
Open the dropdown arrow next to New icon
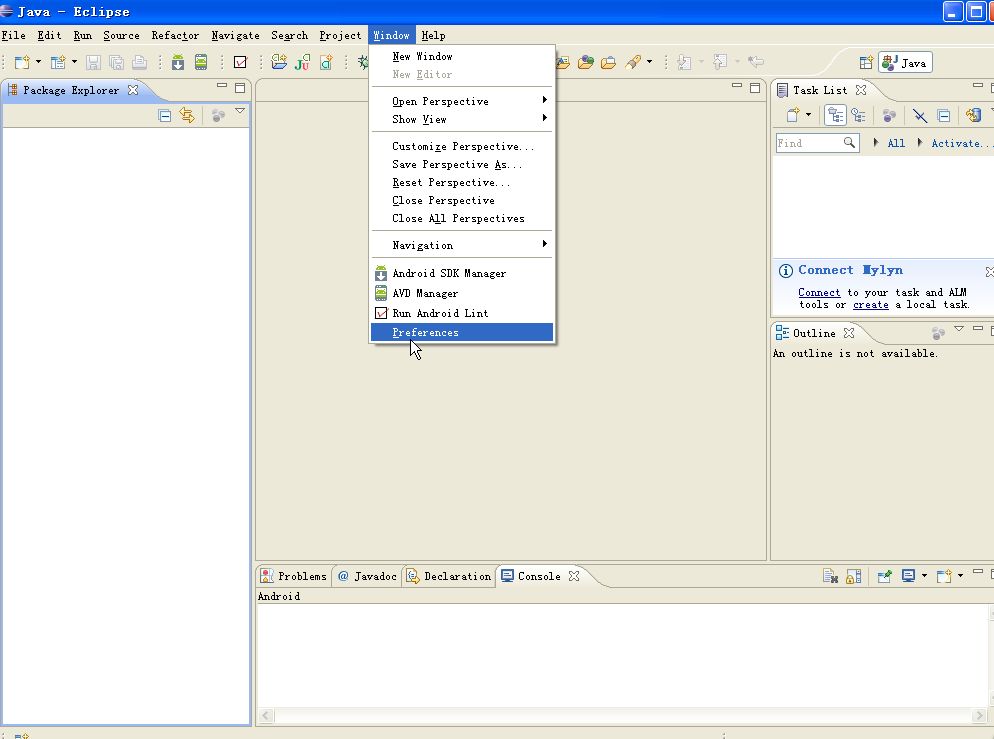click(x=38, y=62)
